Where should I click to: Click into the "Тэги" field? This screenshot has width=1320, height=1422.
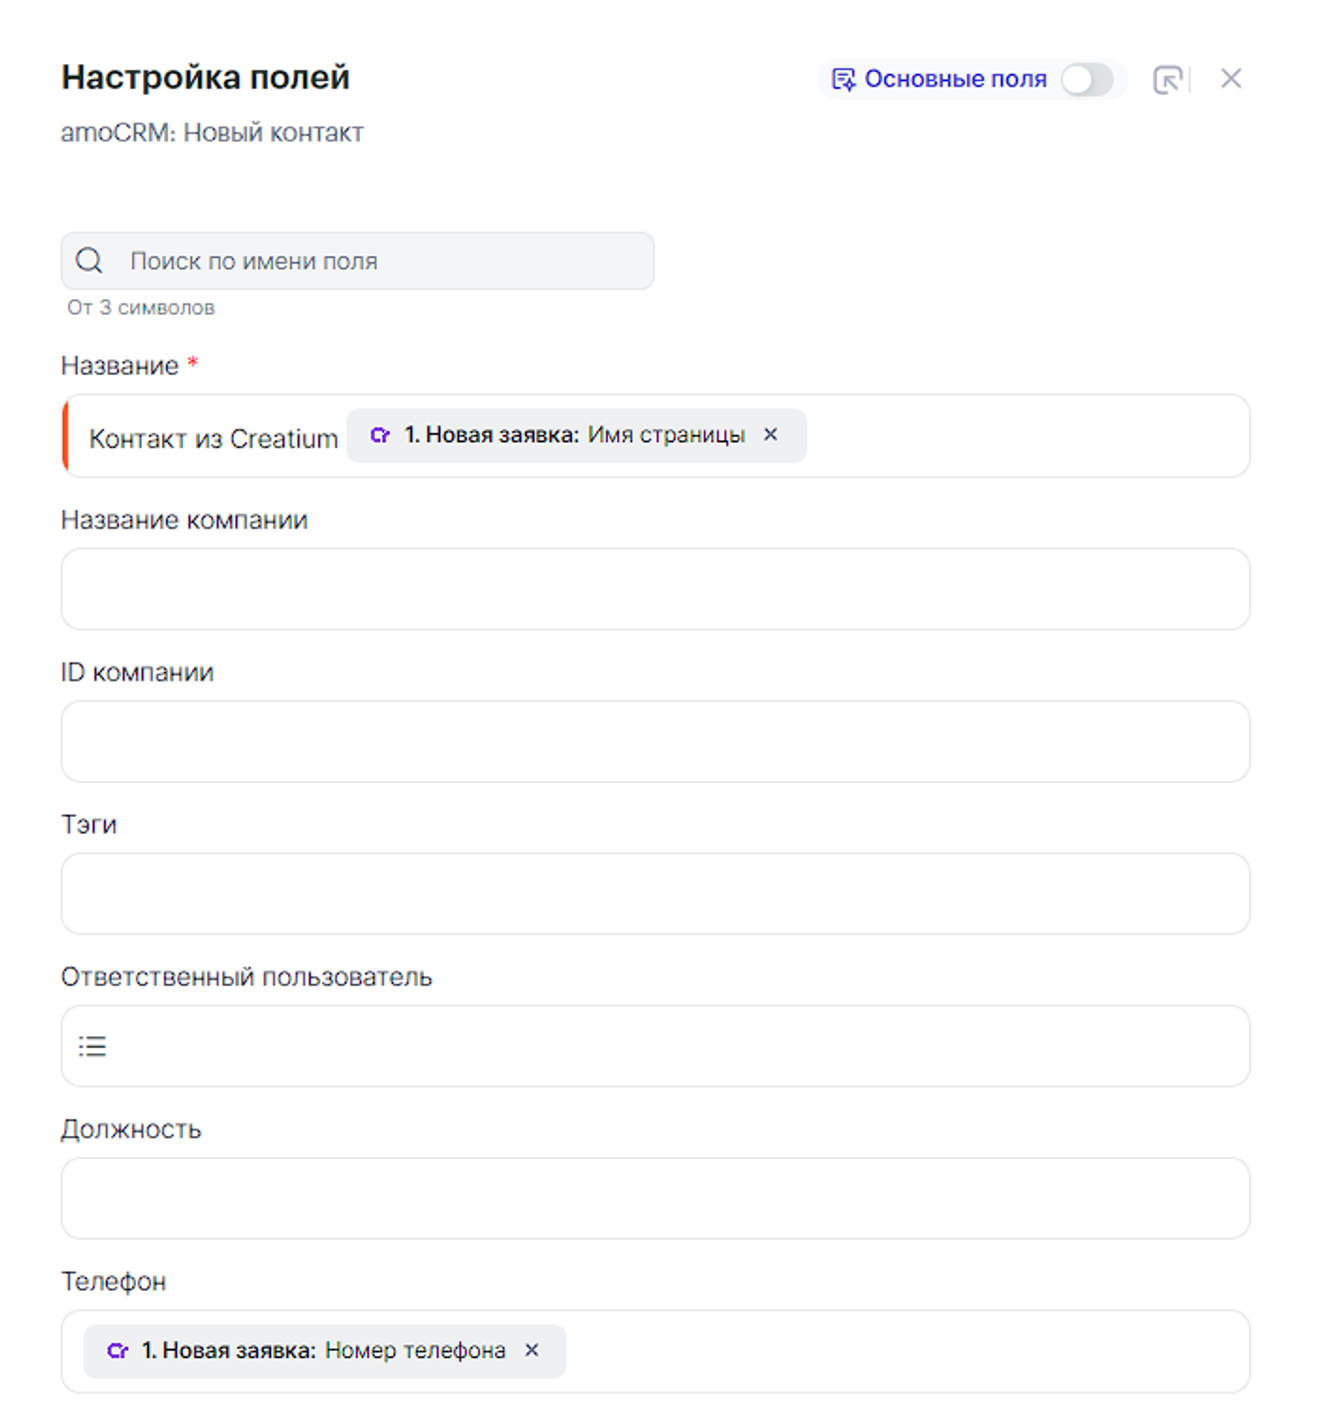pyautogui.click(x=655, y=893)
